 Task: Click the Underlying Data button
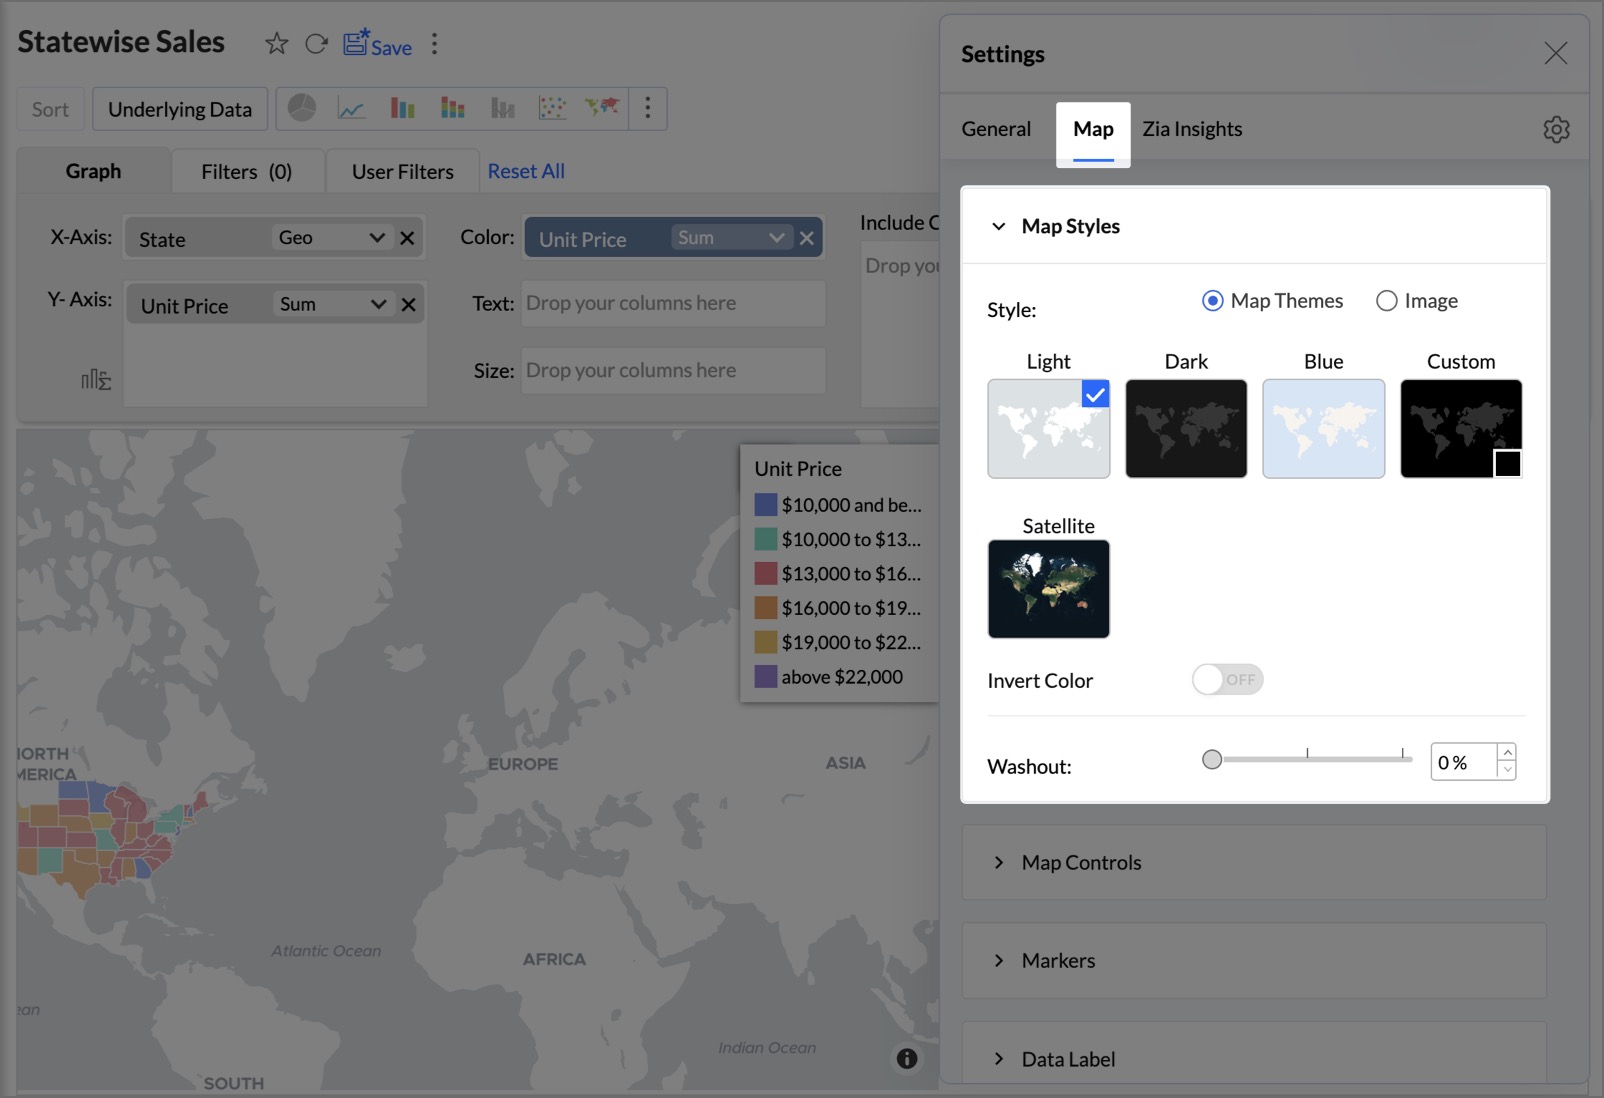coord(180,110)
